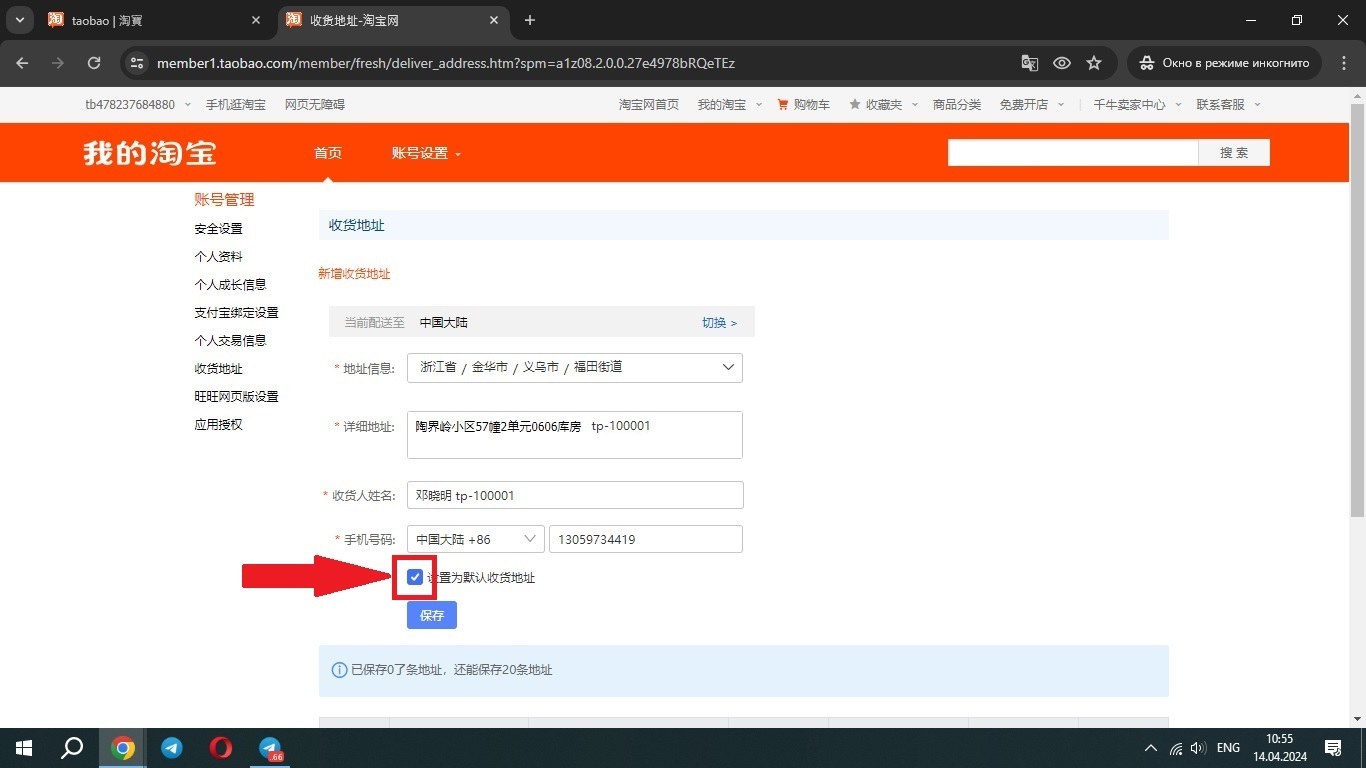Image resolution: width=1366 pixels, height=768 pixels.
Task: Click the browser address bar URL
Action: [x=446, y=63]
